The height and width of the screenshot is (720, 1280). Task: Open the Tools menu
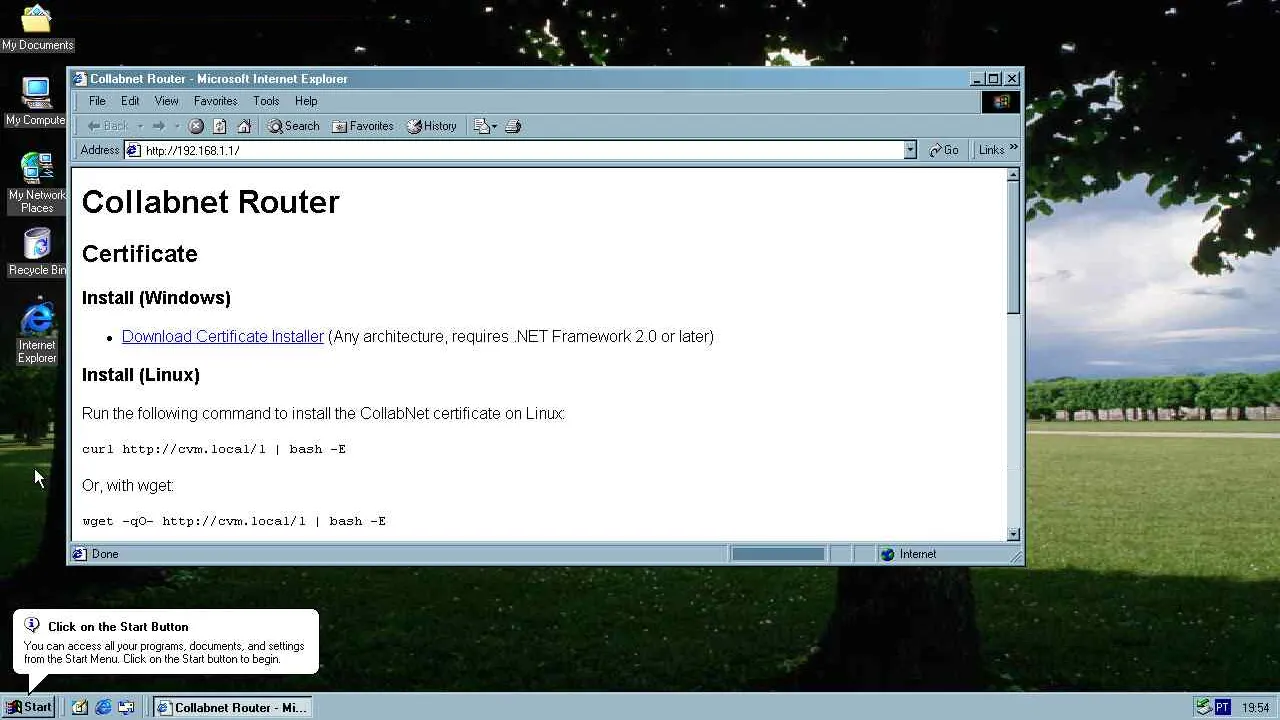[x=266, y=101]
